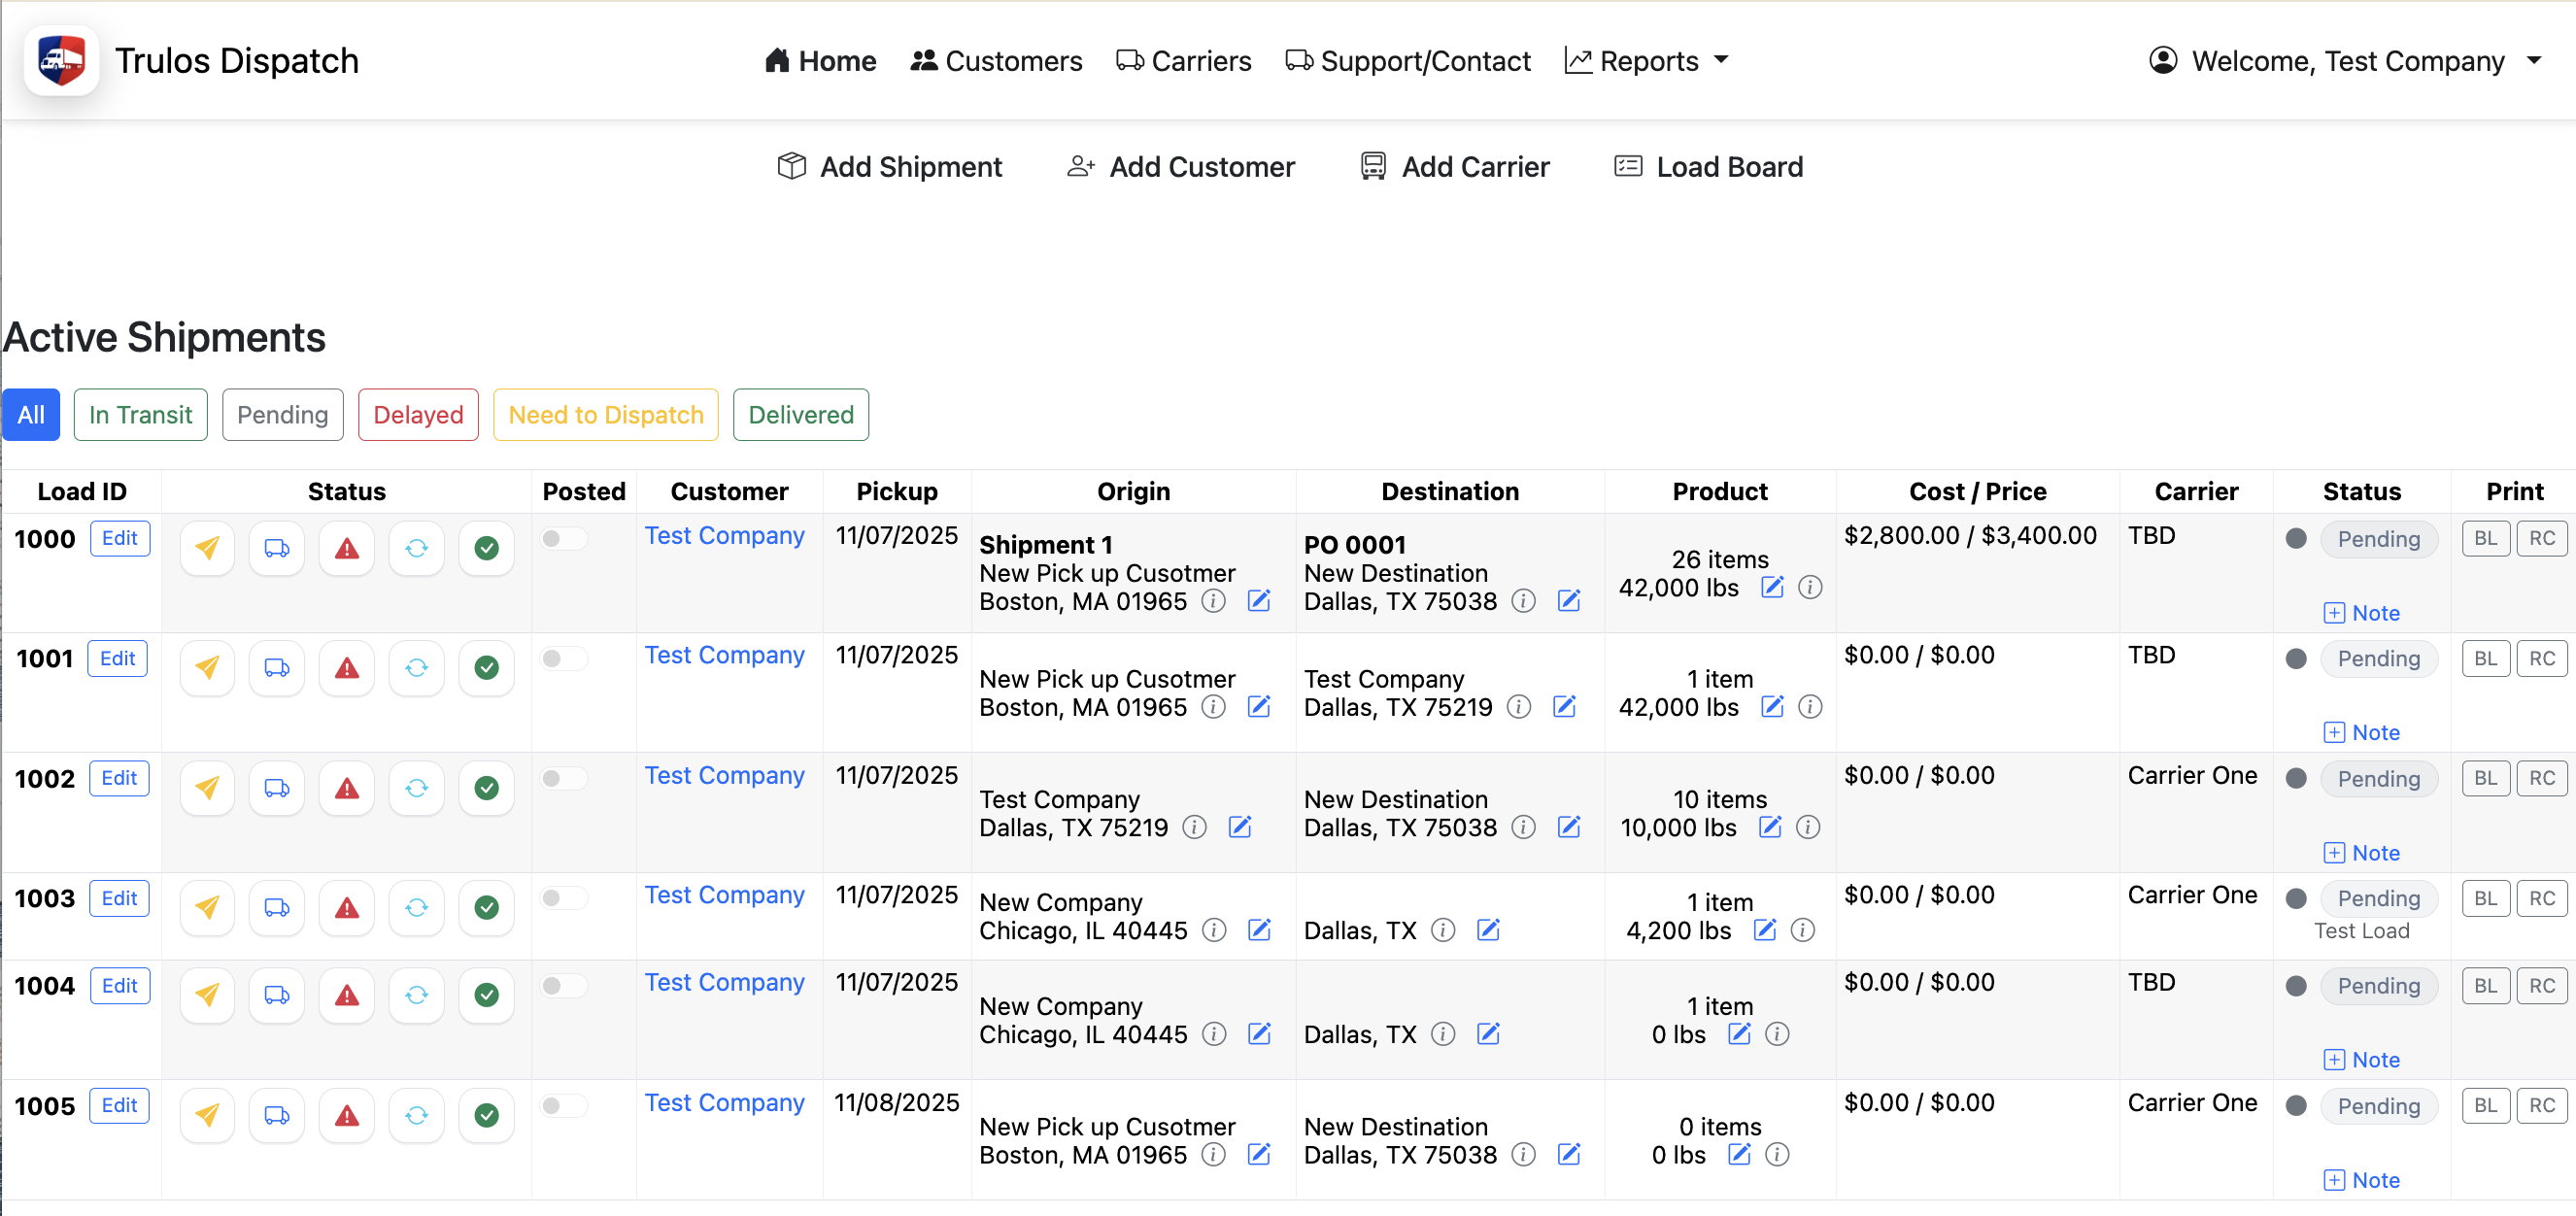
Task: Open Test Company customer link on load 1004
Action: (725, 982)
